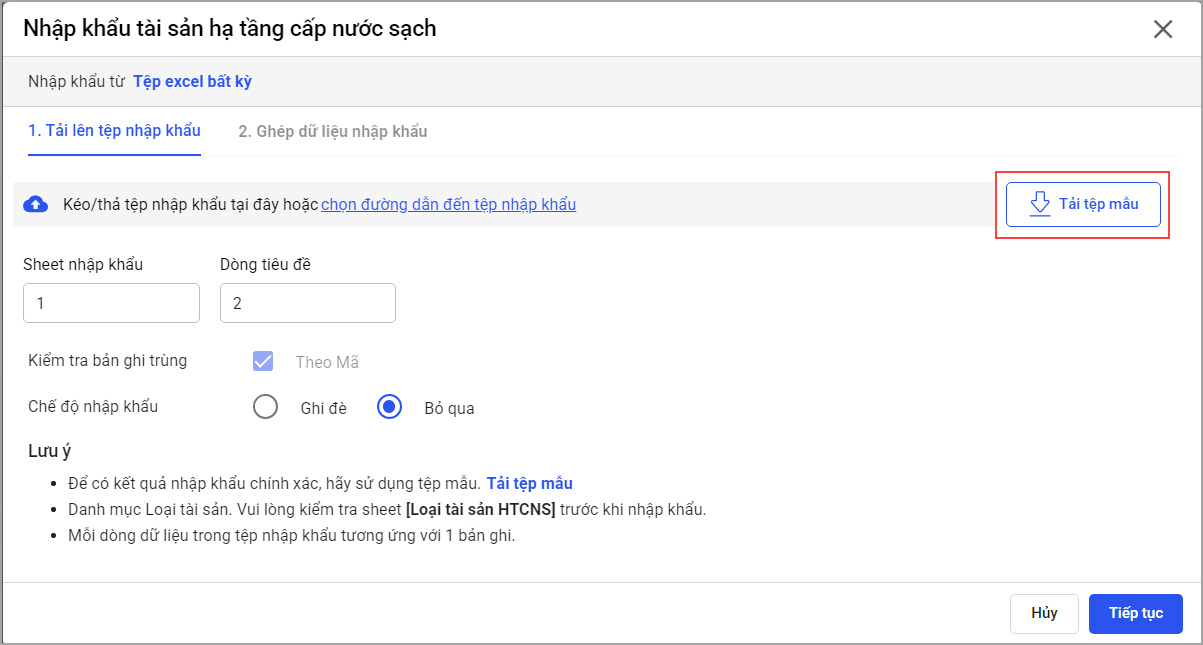
Task: Click the cloud upload icon
Action: (36, 205)
